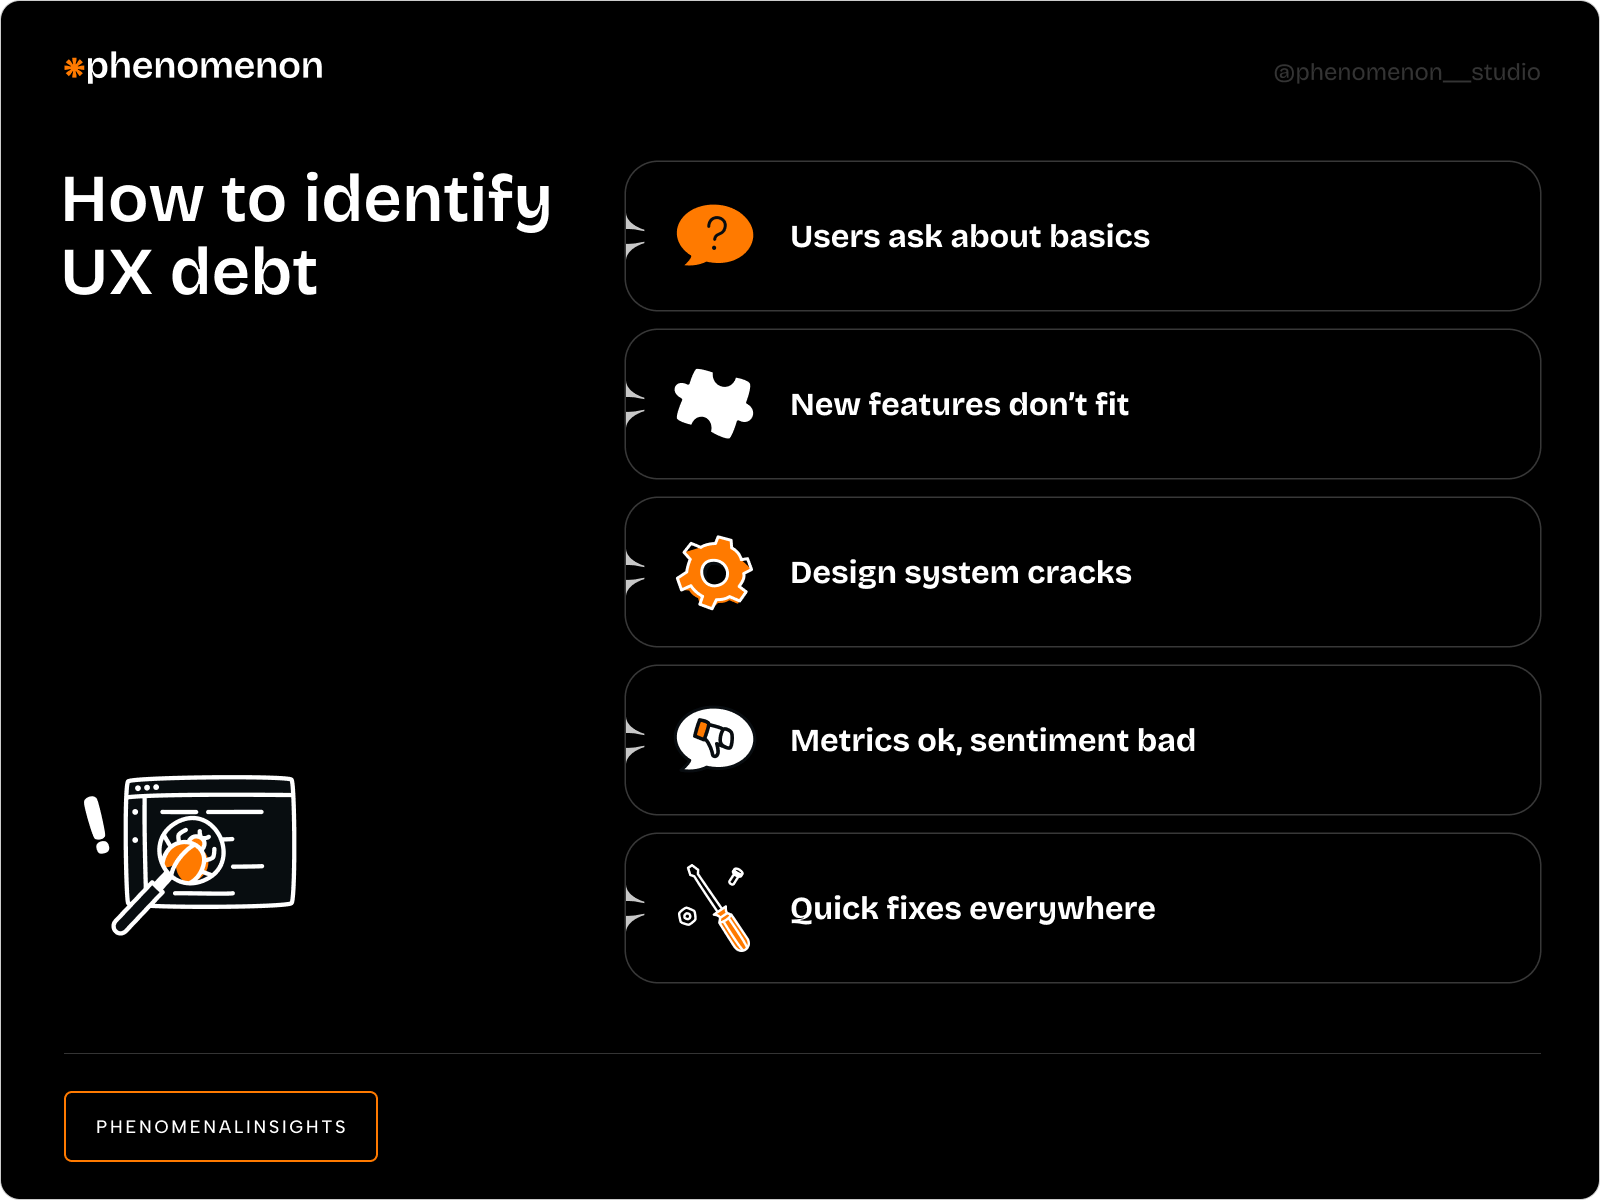This screenshot has height=1200, width=1600.
Task: Select the "New features don't fit" text
Action: [x=959, y=404]
